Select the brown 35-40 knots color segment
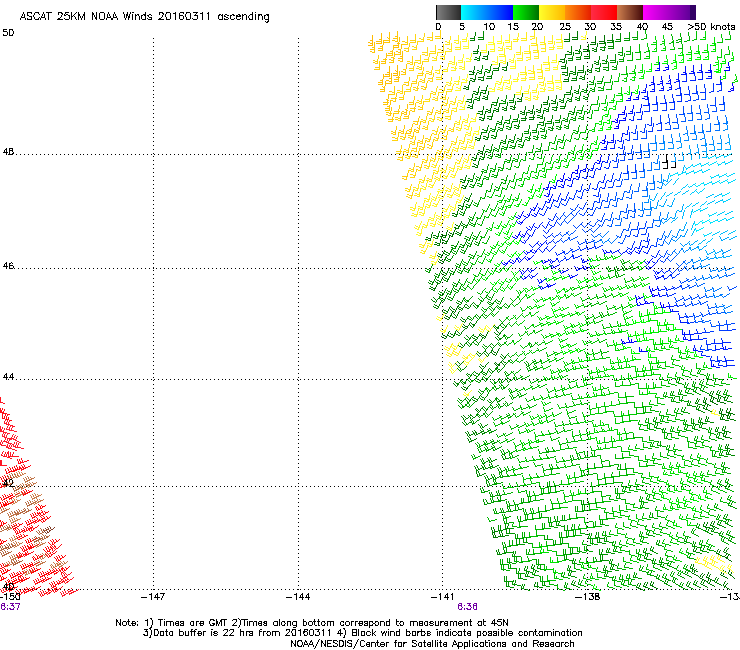The image size is (740, 650). 630,12
